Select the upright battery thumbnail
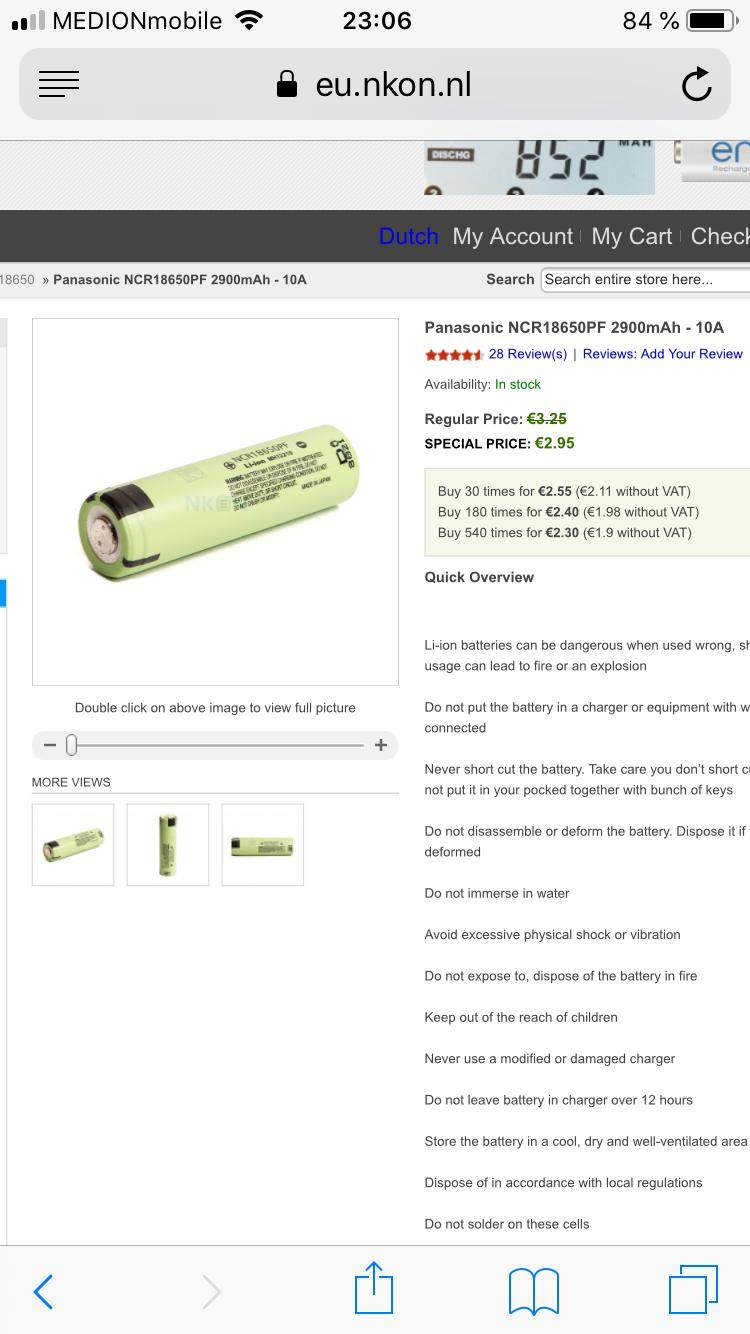This screenshot has width=750, height=1334. pyautogui.click(x=168, y=845)
